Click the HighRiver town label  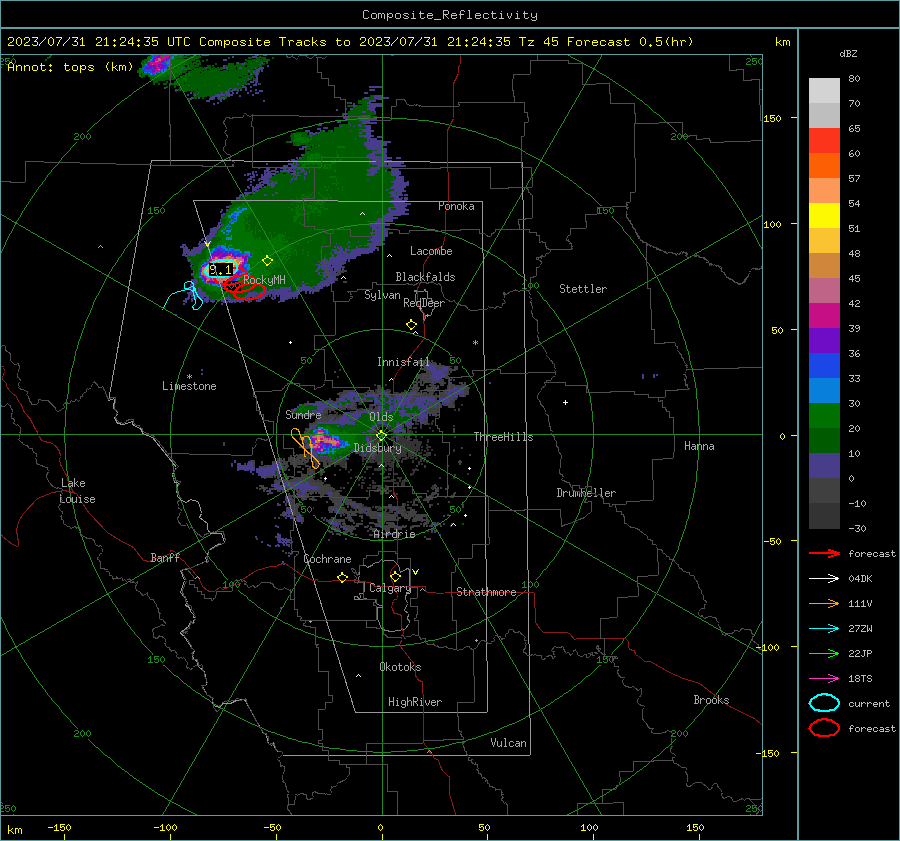pyautogui.click(x=414, y=702)
